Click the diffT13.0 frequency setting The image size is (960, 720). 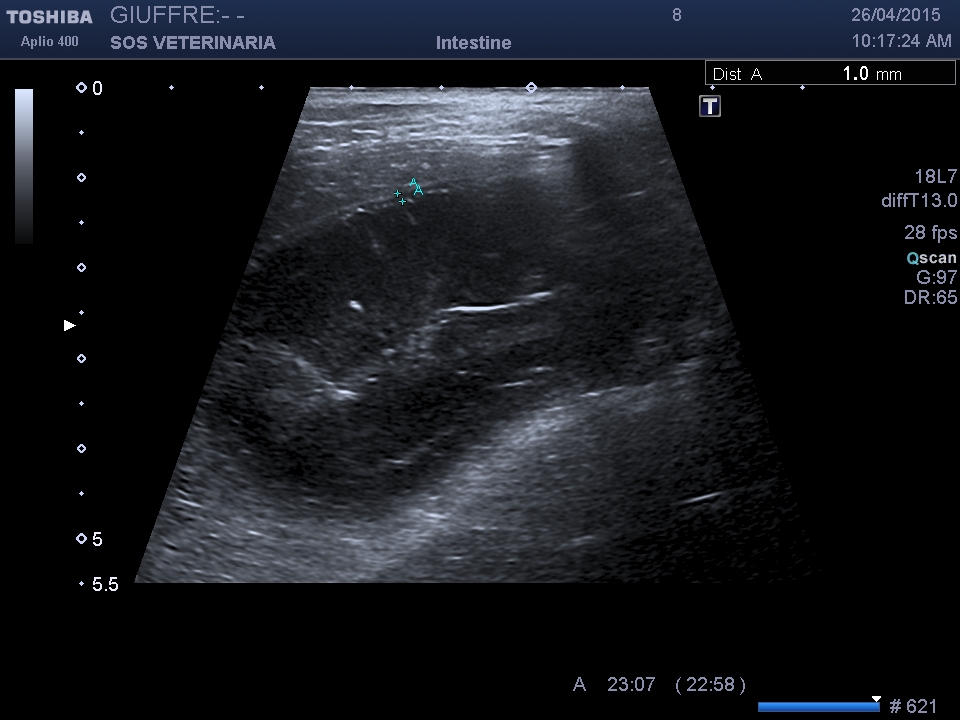918,201
